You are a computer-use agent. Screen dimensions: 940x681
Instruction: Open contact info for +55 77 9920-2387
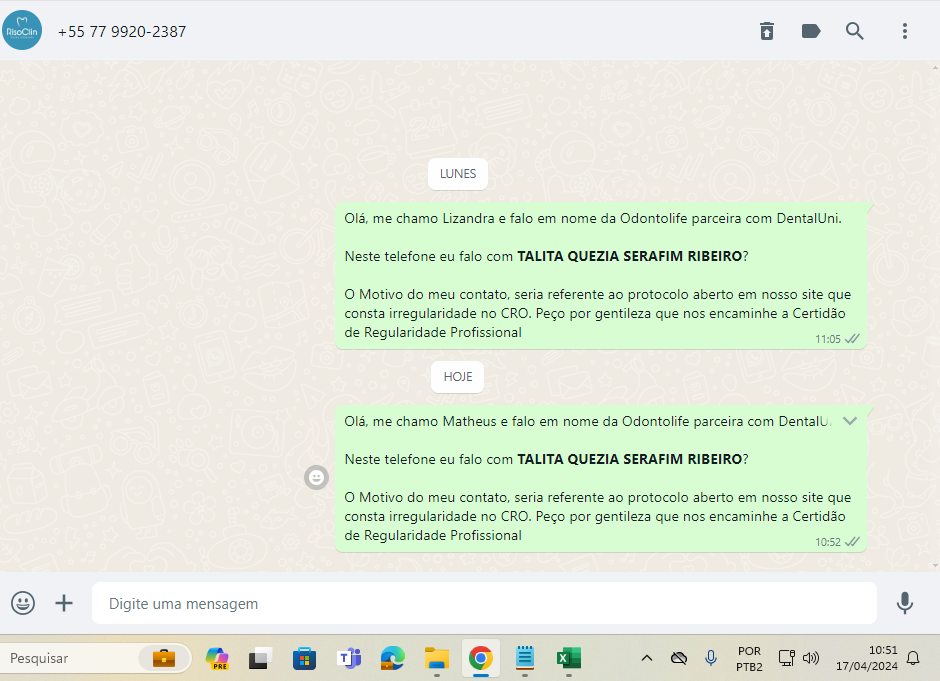122,31
